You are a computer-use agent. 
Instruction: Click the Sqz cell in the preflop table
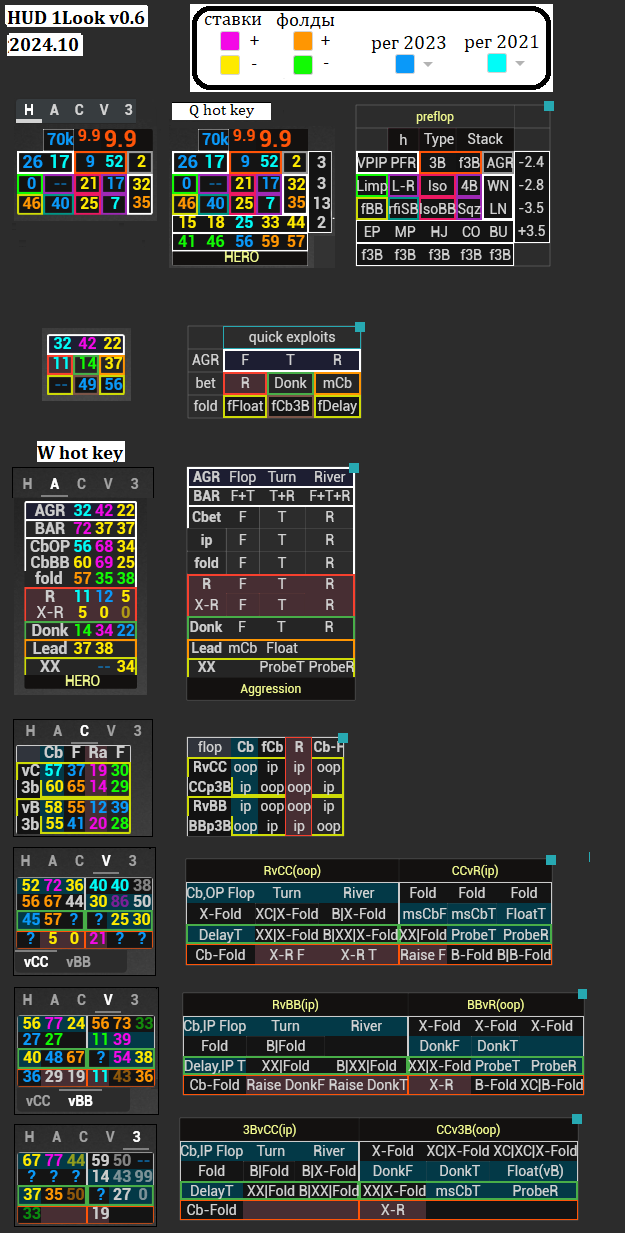(469, 209)
